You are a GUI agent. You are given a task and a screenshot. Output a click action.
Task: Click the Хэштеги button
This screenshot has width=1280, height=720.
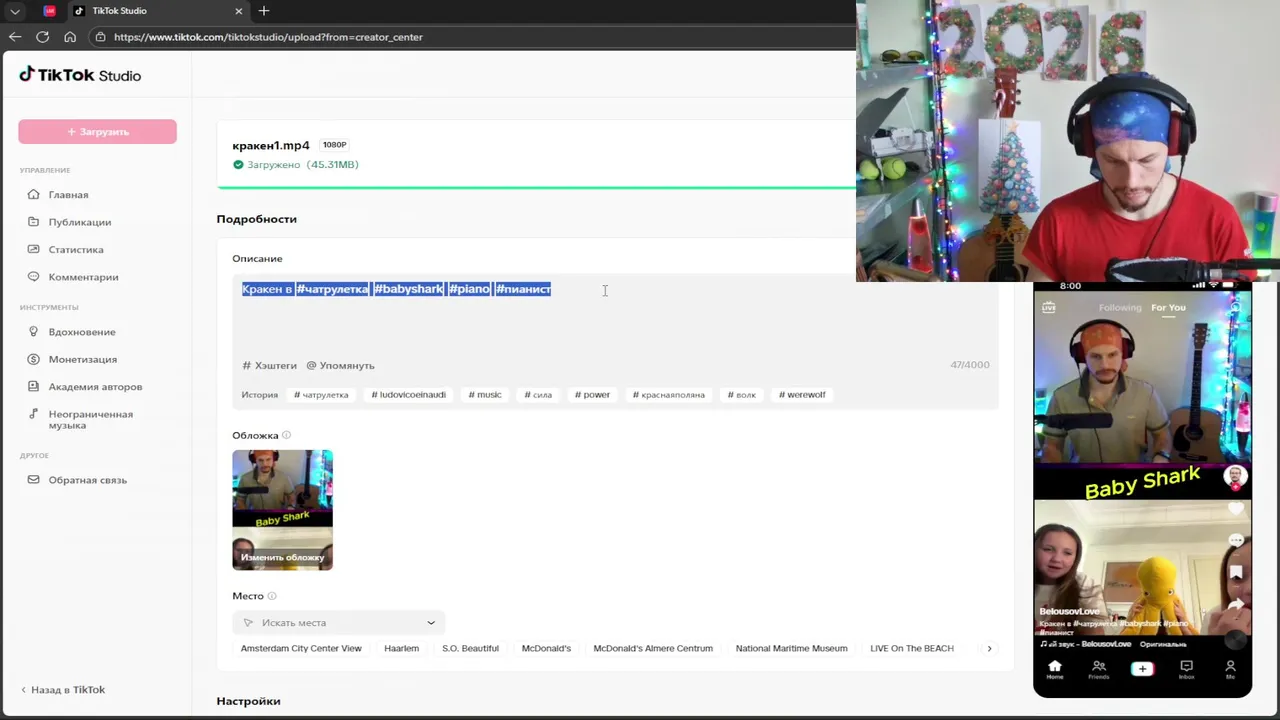pos(270,366)
